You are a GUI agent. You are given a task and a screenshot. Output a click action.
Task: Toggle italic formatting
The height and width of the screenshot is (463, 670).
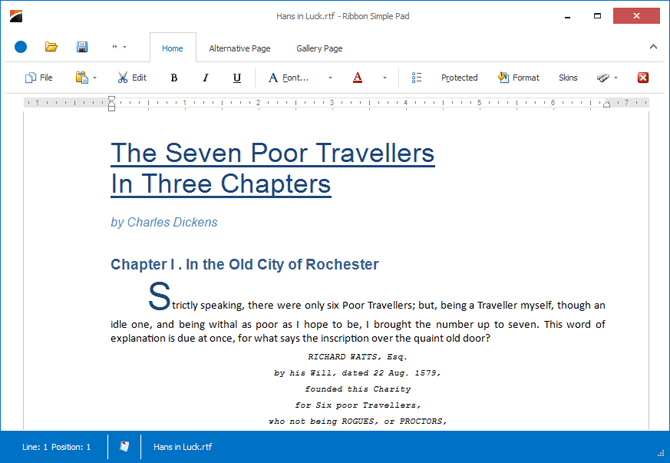pyautogui.click(x=205, y=78)
